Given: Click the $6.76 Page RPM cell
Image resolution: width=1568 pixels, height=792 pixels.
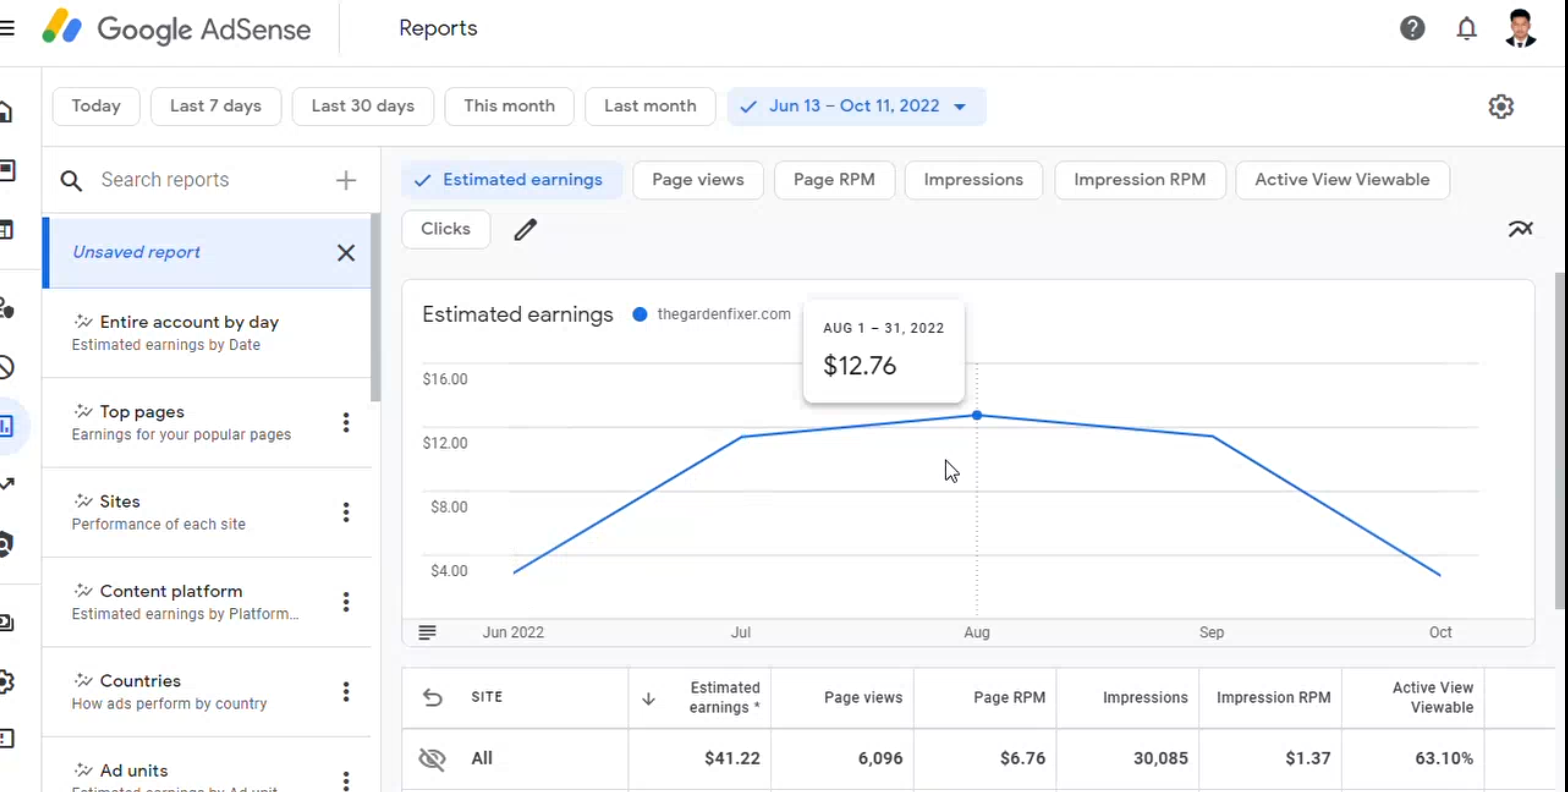Looking at the screenshot, I should pos(1022,758).
